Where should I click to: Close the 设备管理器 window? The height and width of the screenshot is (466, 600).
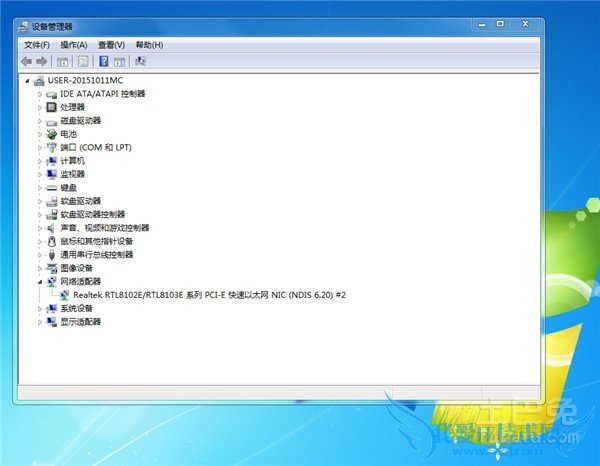coord(525,24)
